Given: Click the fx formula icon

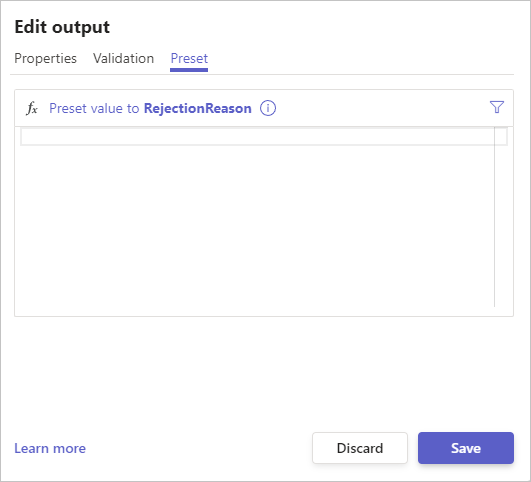Looking at the screenshot, I should [x=32, y=108].
